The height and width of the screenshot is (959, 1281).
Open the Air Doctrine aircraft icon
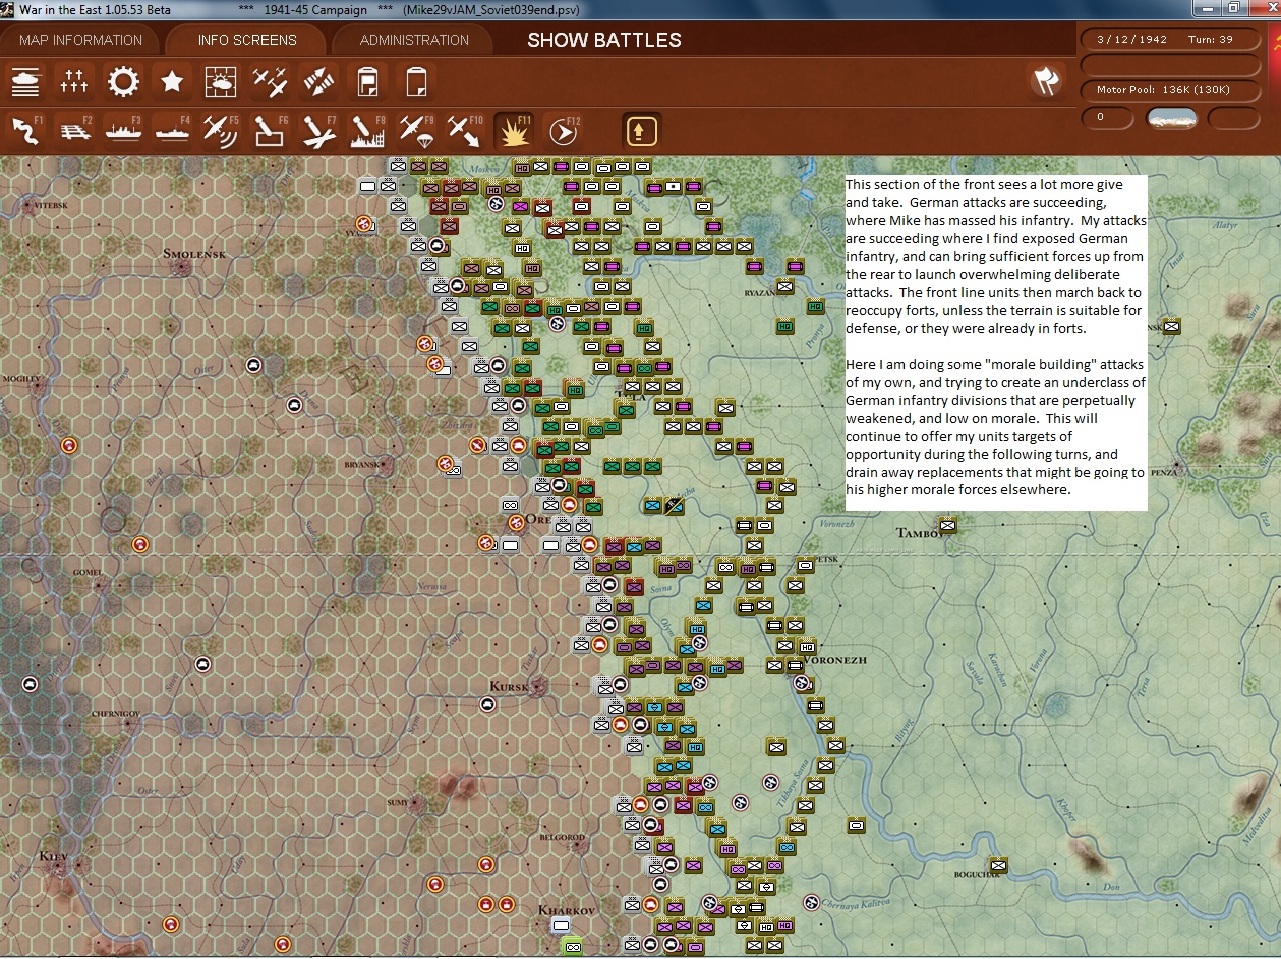coord(270,81)
